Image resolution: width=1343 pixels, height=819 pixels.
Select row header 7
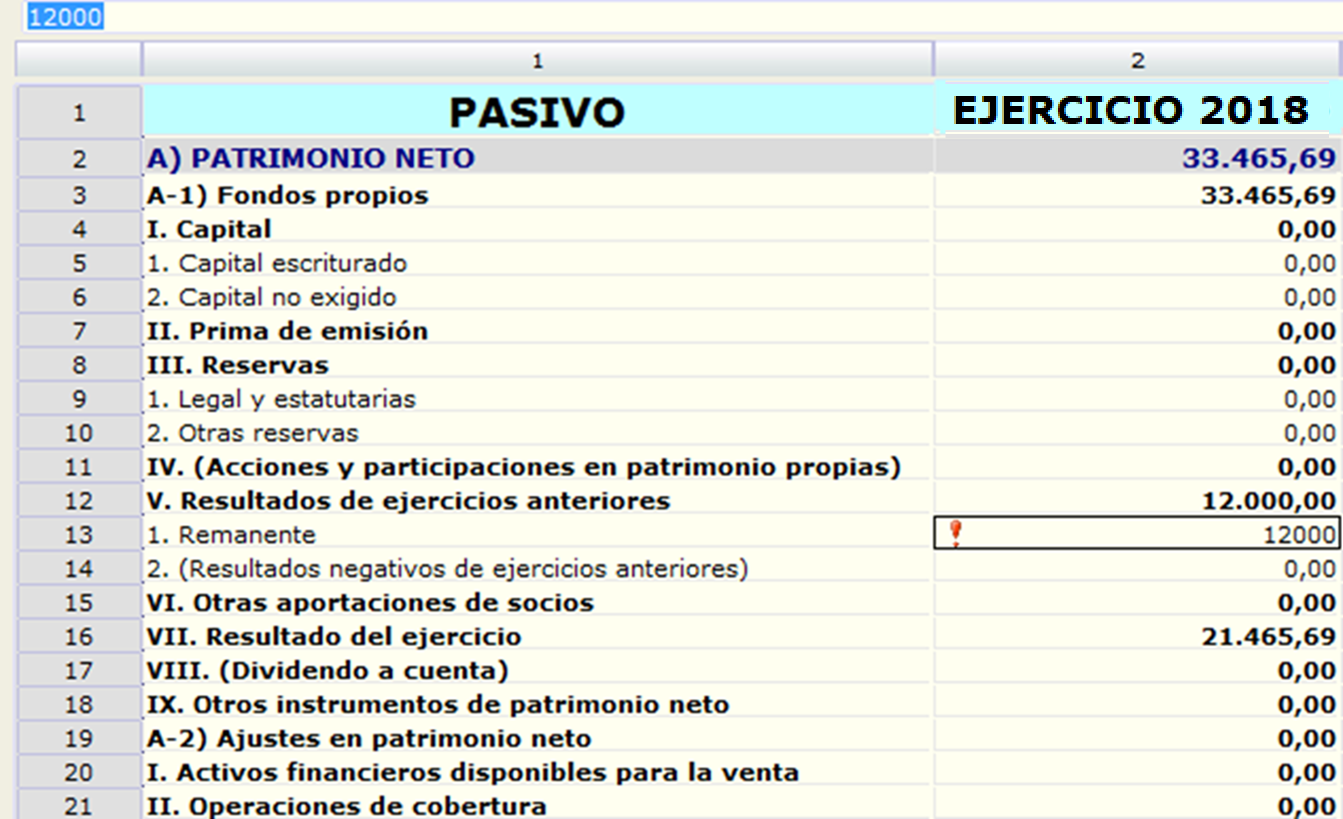click(x=79, y=331)
